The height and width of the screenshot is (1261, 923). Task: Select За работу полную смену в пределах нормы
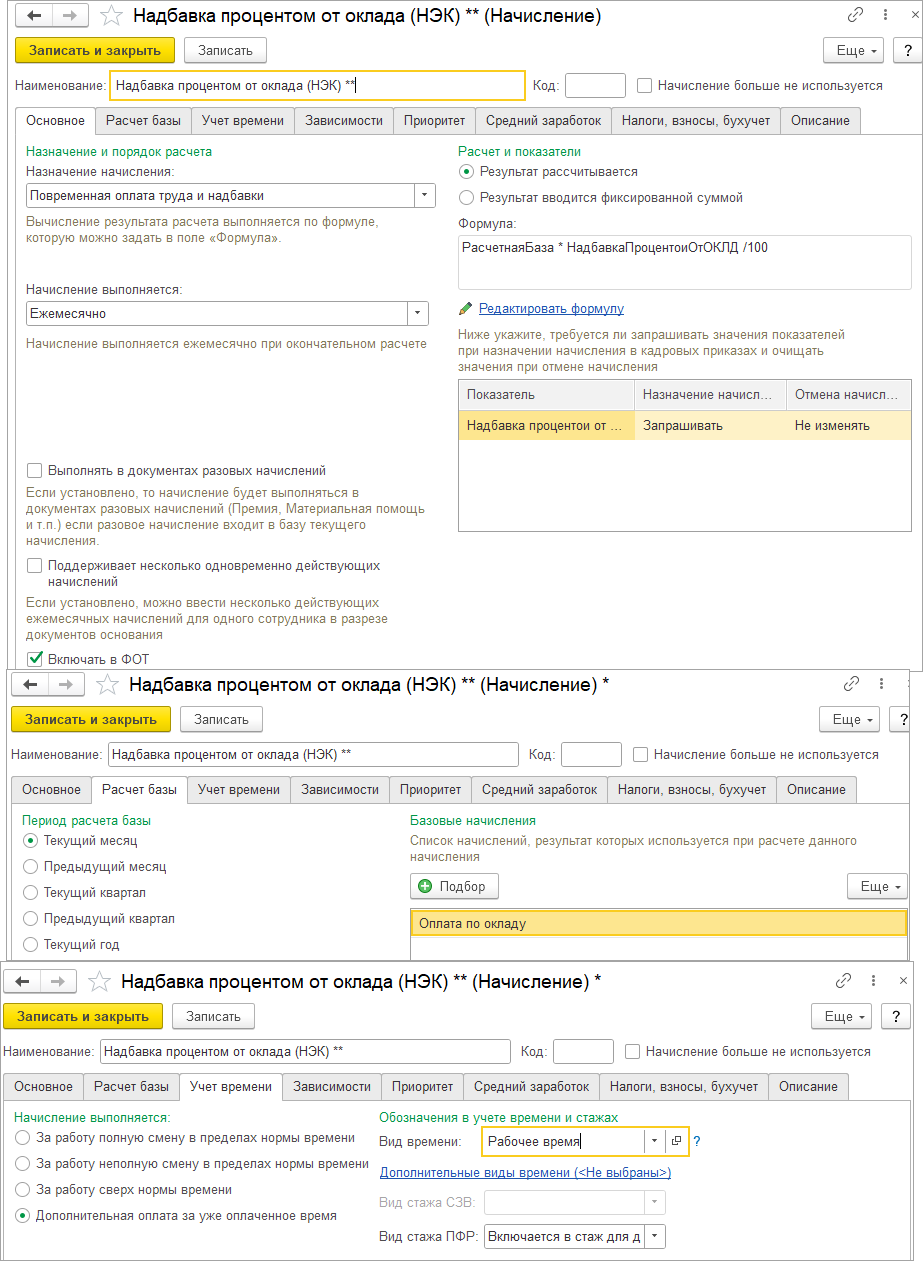pyautogui.click(x=22, y=1138)
